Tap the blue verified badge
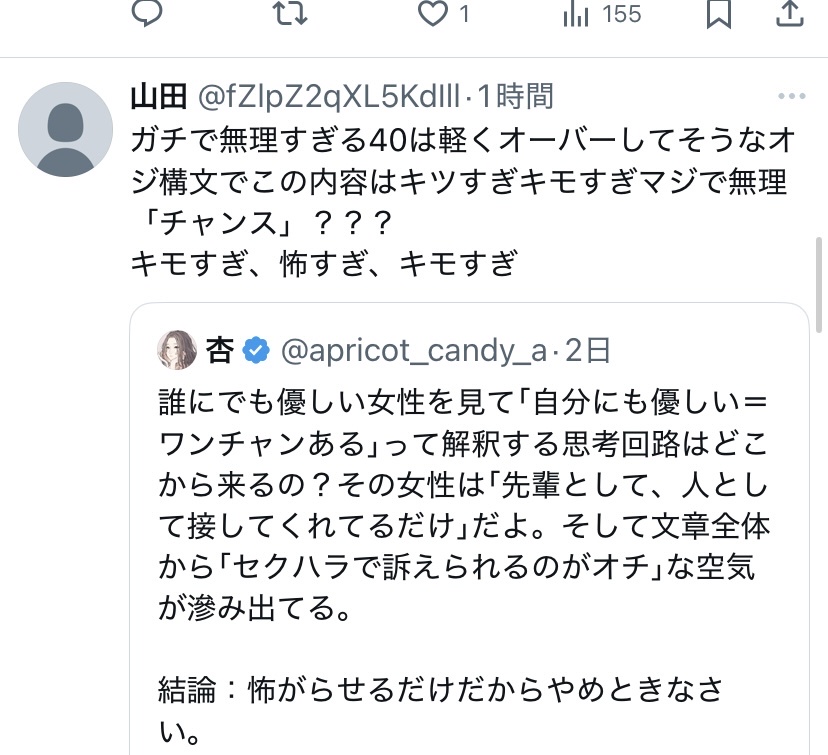Viewport: 828px width, 755px height. [257, 350]
